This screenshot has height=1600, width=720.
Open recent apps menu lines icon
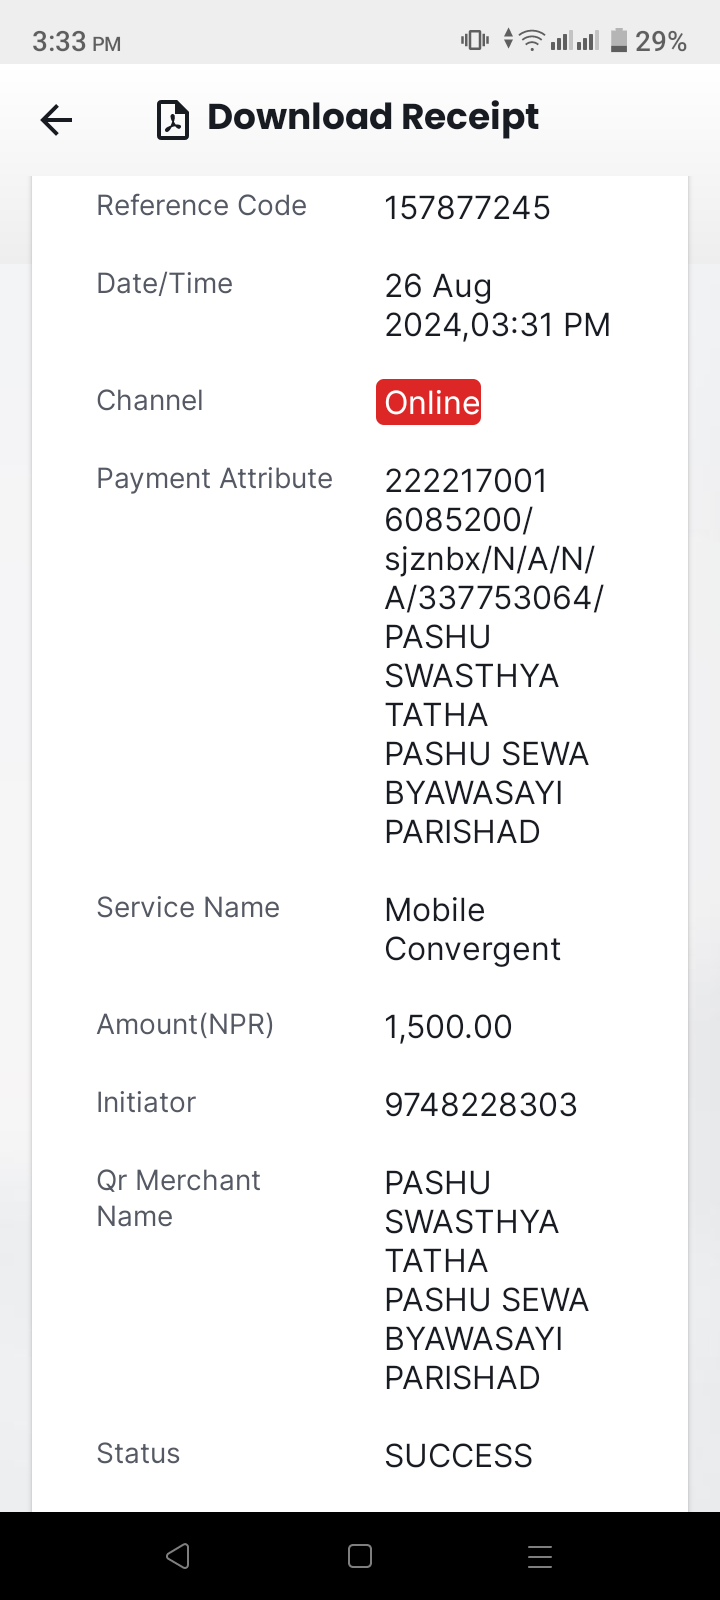[540, 1556]
